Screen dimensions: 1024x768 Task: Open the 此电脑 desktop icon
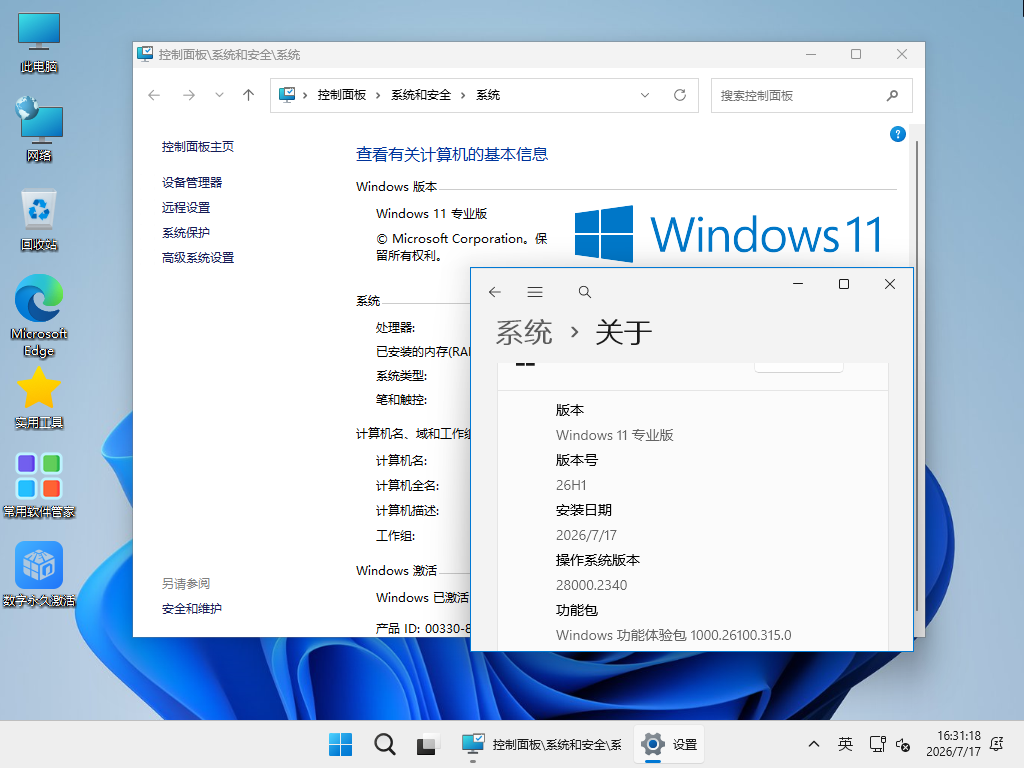coord(39,42)
